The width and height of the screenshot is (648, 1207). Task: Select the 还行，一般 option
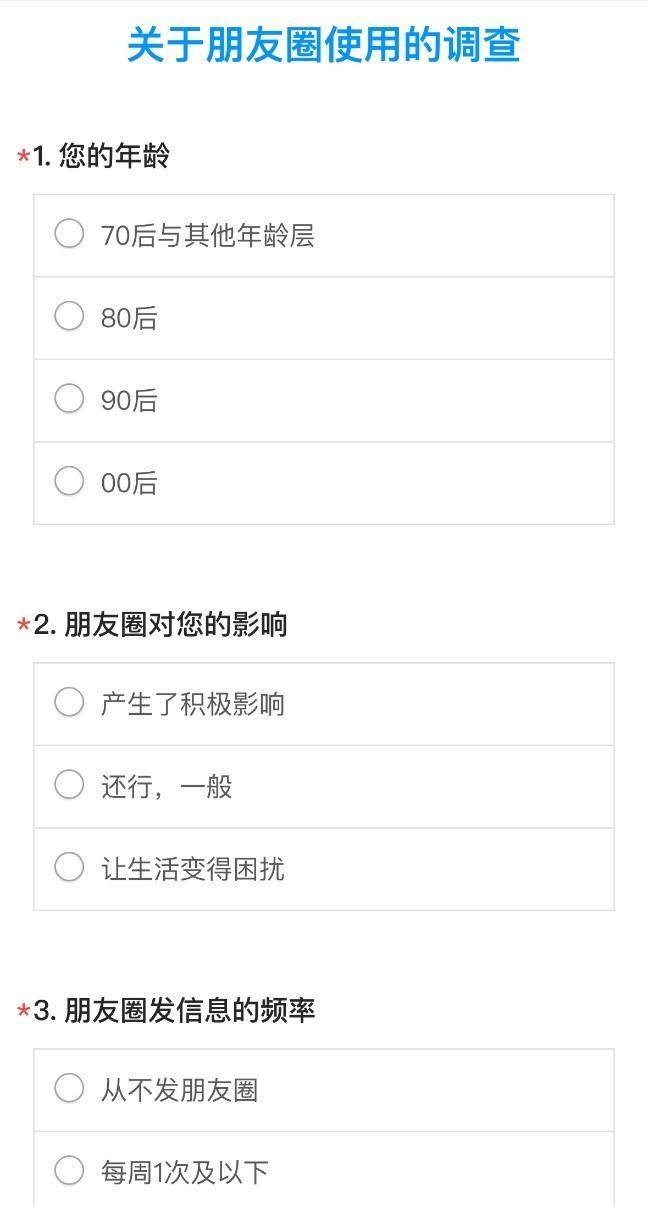69,785
